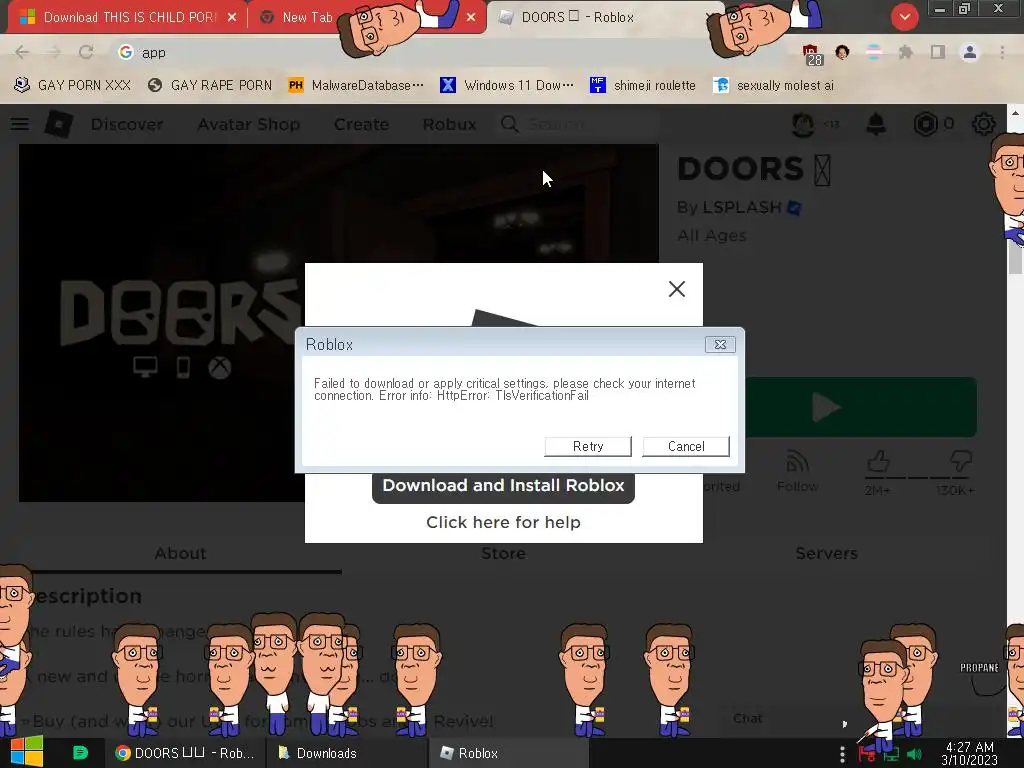1024x768 pixels.
Task: Toggle the browser side panel icon
Action: [938, 52]
